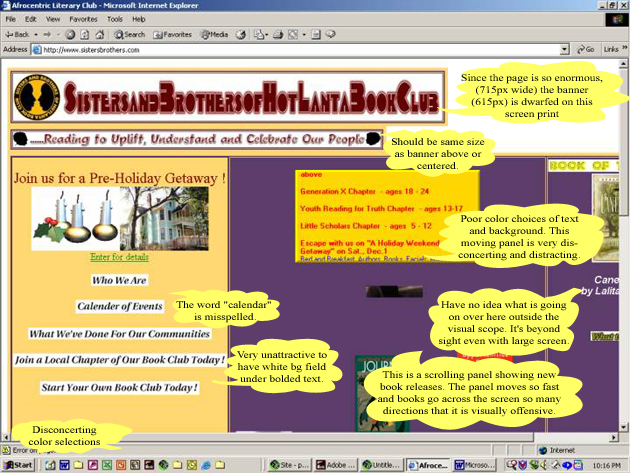The width and height of the screenshot is (630, 473).
Task: Switch to the 'Adobe ...' taskbar window
Action: tap(335, 465)
